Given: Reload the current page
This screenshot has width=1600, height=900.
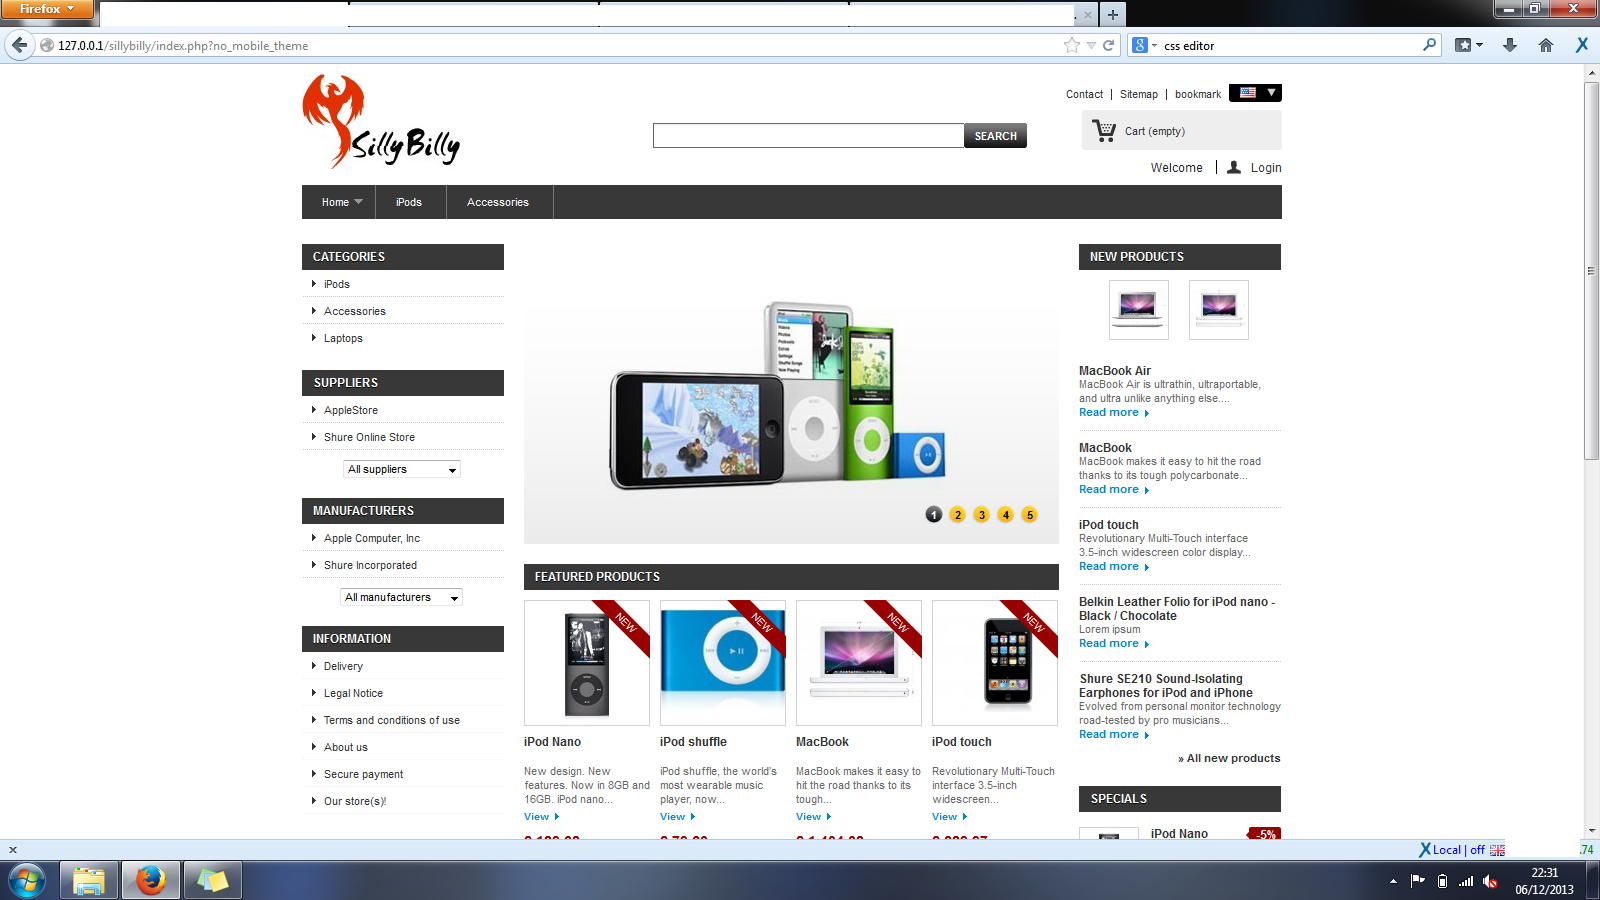Looking at the screenshot, I should (x=1108, y=45).
